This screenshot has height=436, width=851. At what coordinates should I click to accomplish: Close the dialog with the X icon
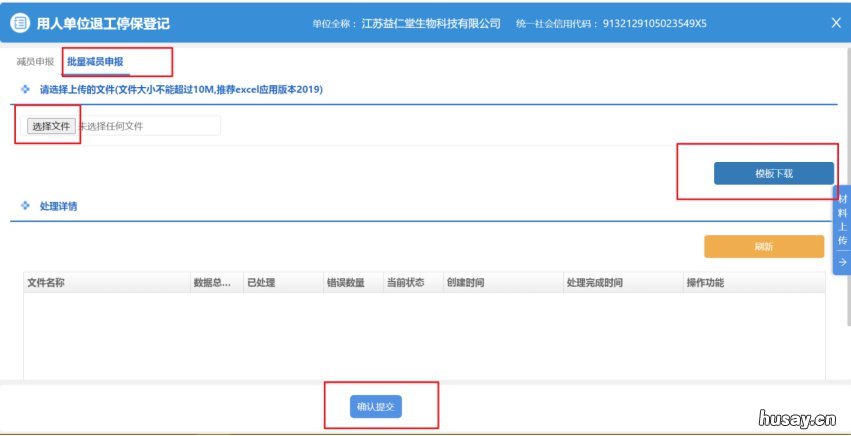point(836,23)
